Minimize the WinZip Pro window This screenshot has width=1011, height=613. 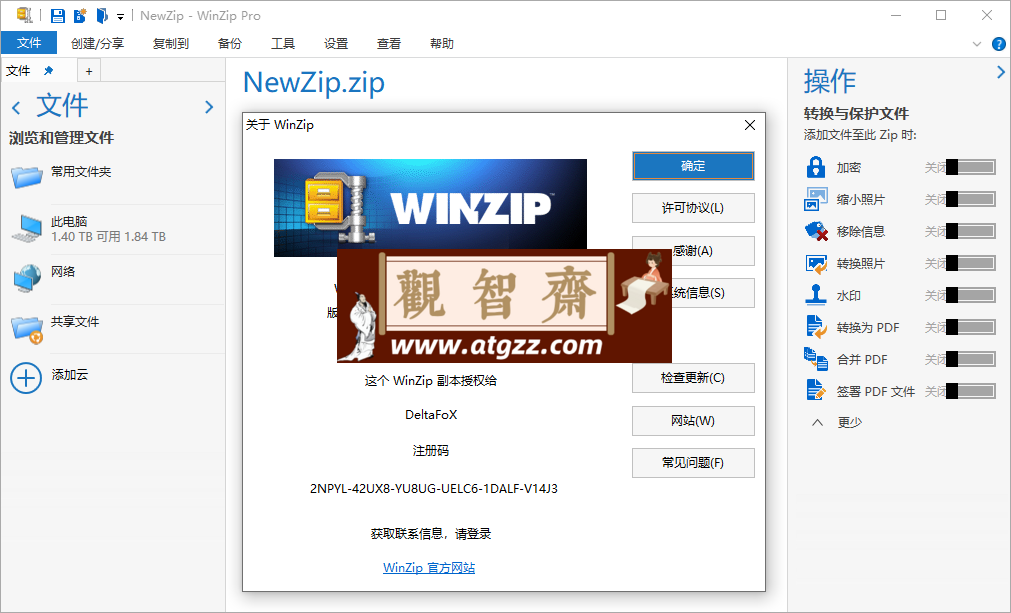pyautogui.click(x=896, y=15)
